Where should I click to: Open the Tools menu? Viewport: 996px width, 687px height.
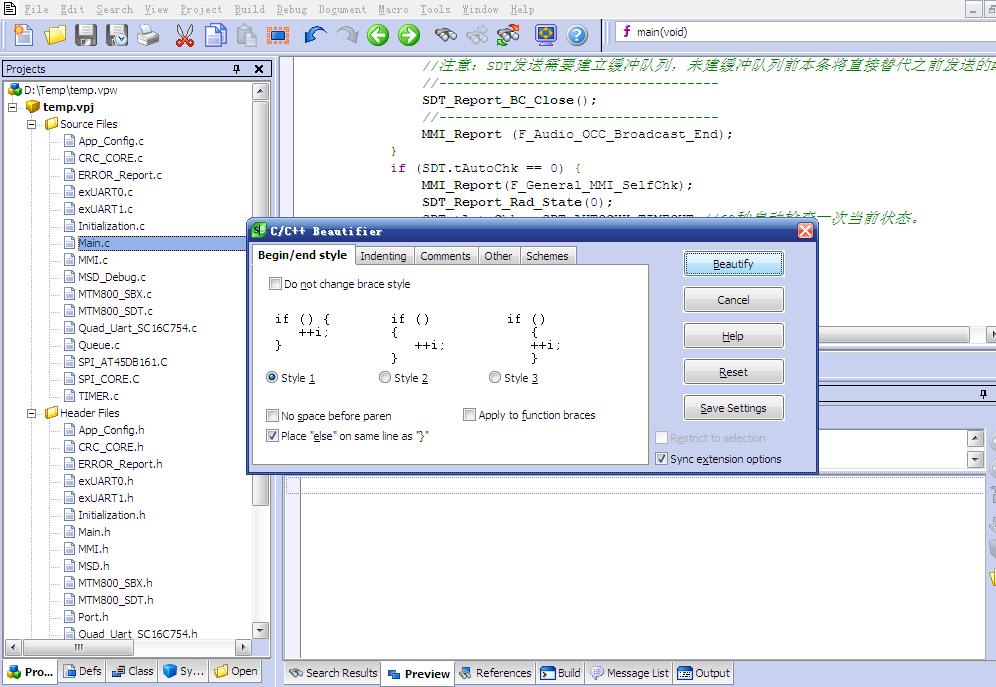pos(435,10)
